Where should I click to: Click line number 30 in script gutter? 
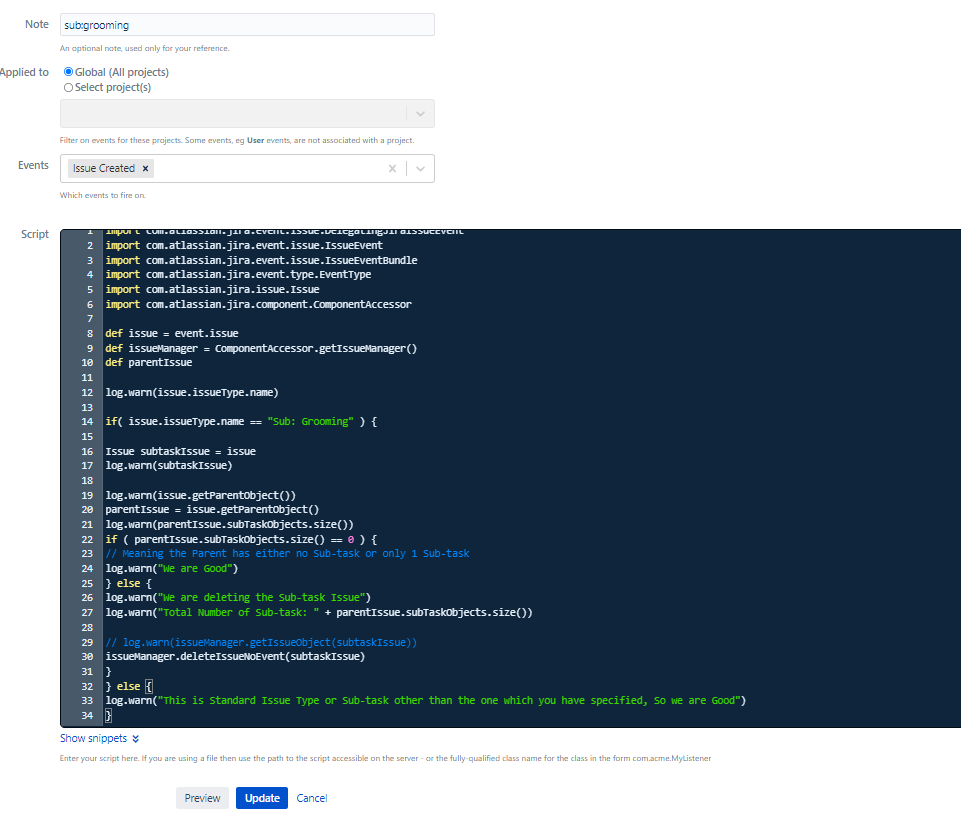(x=87, y=657)
